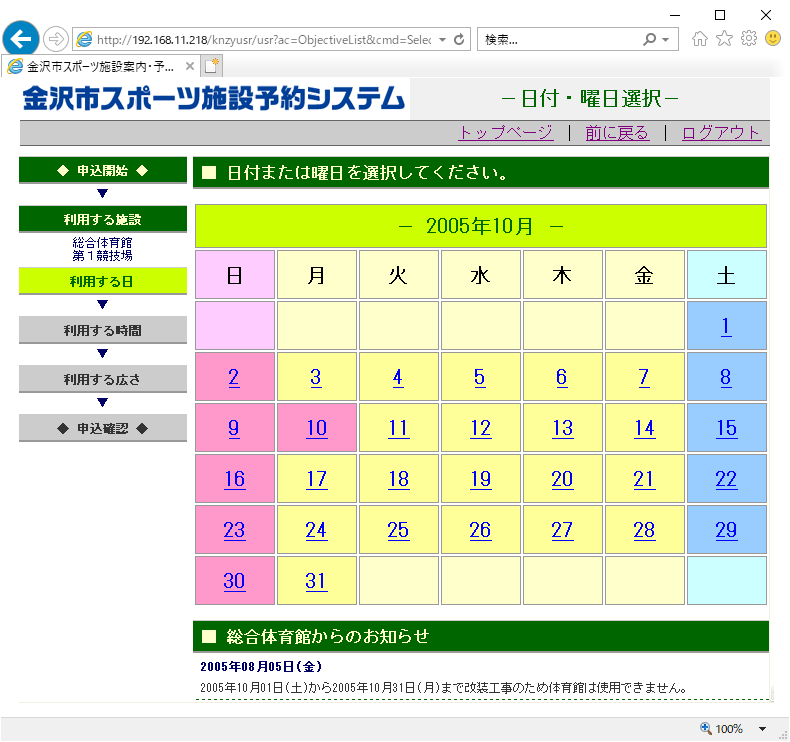The width and height of the screenshot is (790, 742).
Task: Select October 25 on the calendar
Action: click(x=398, y=530)
